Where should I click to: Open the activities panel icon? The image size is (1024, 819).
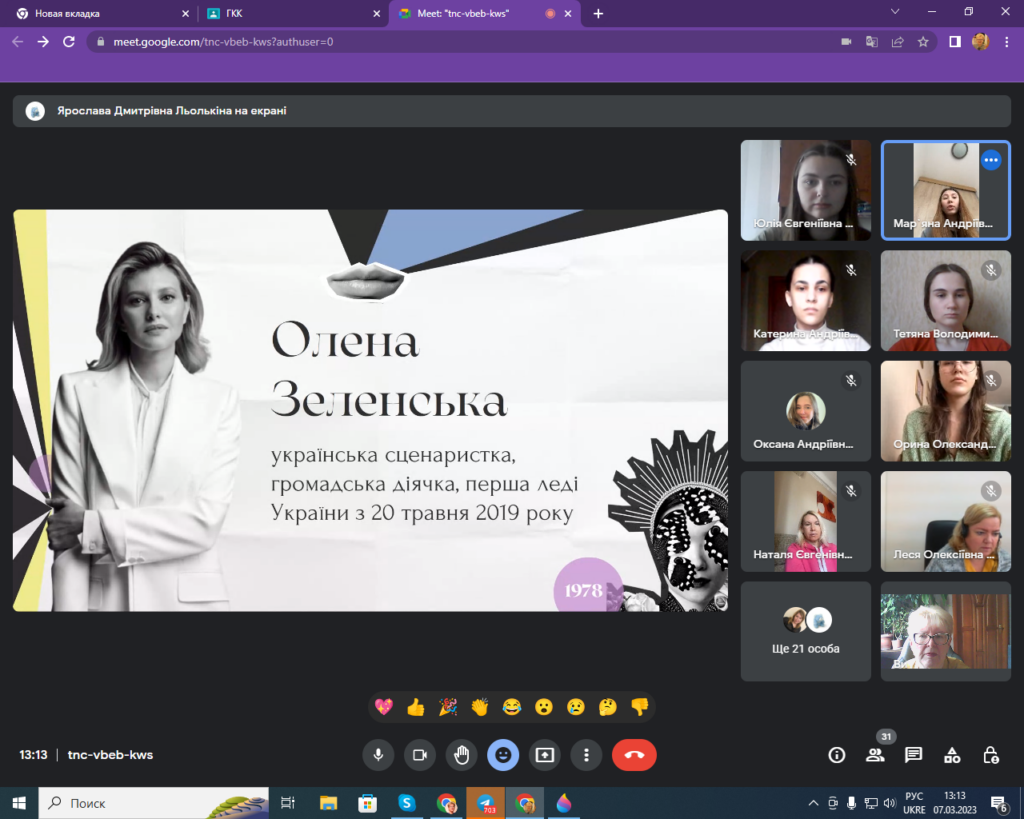(952, 755)
